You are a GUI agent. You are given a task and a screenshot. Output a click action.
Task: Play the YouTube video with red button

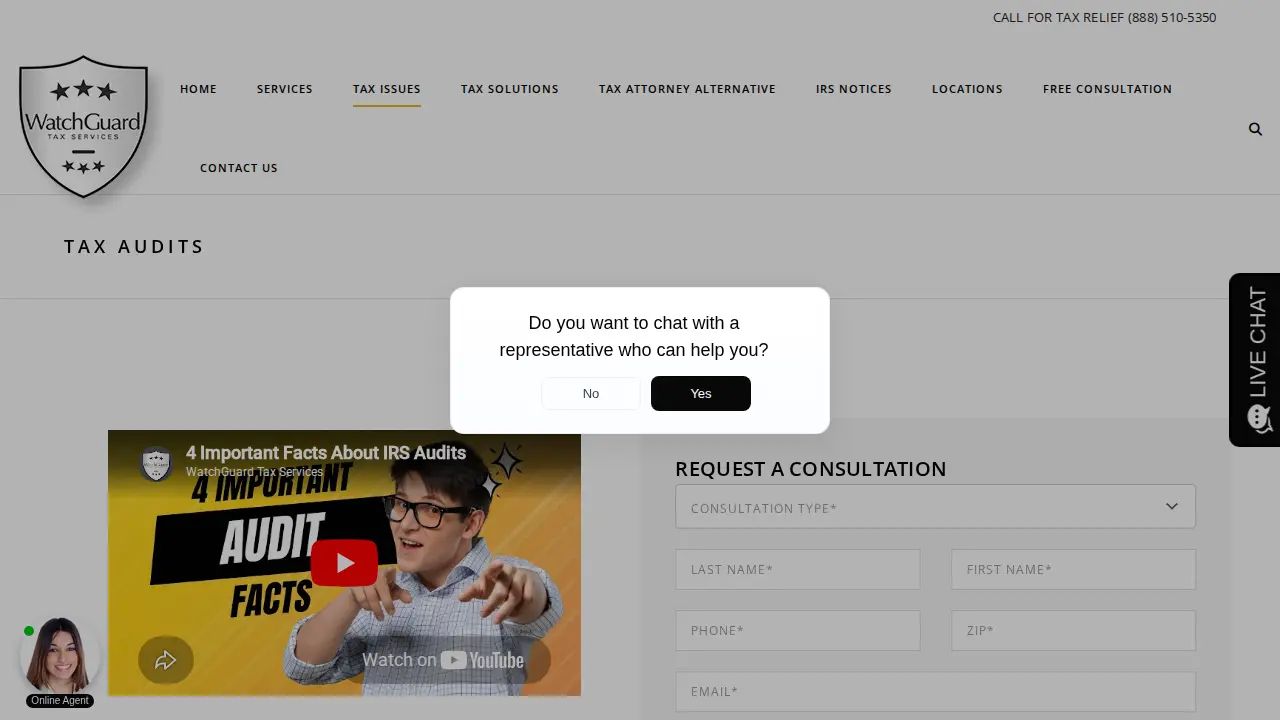[x=344, y=563]
